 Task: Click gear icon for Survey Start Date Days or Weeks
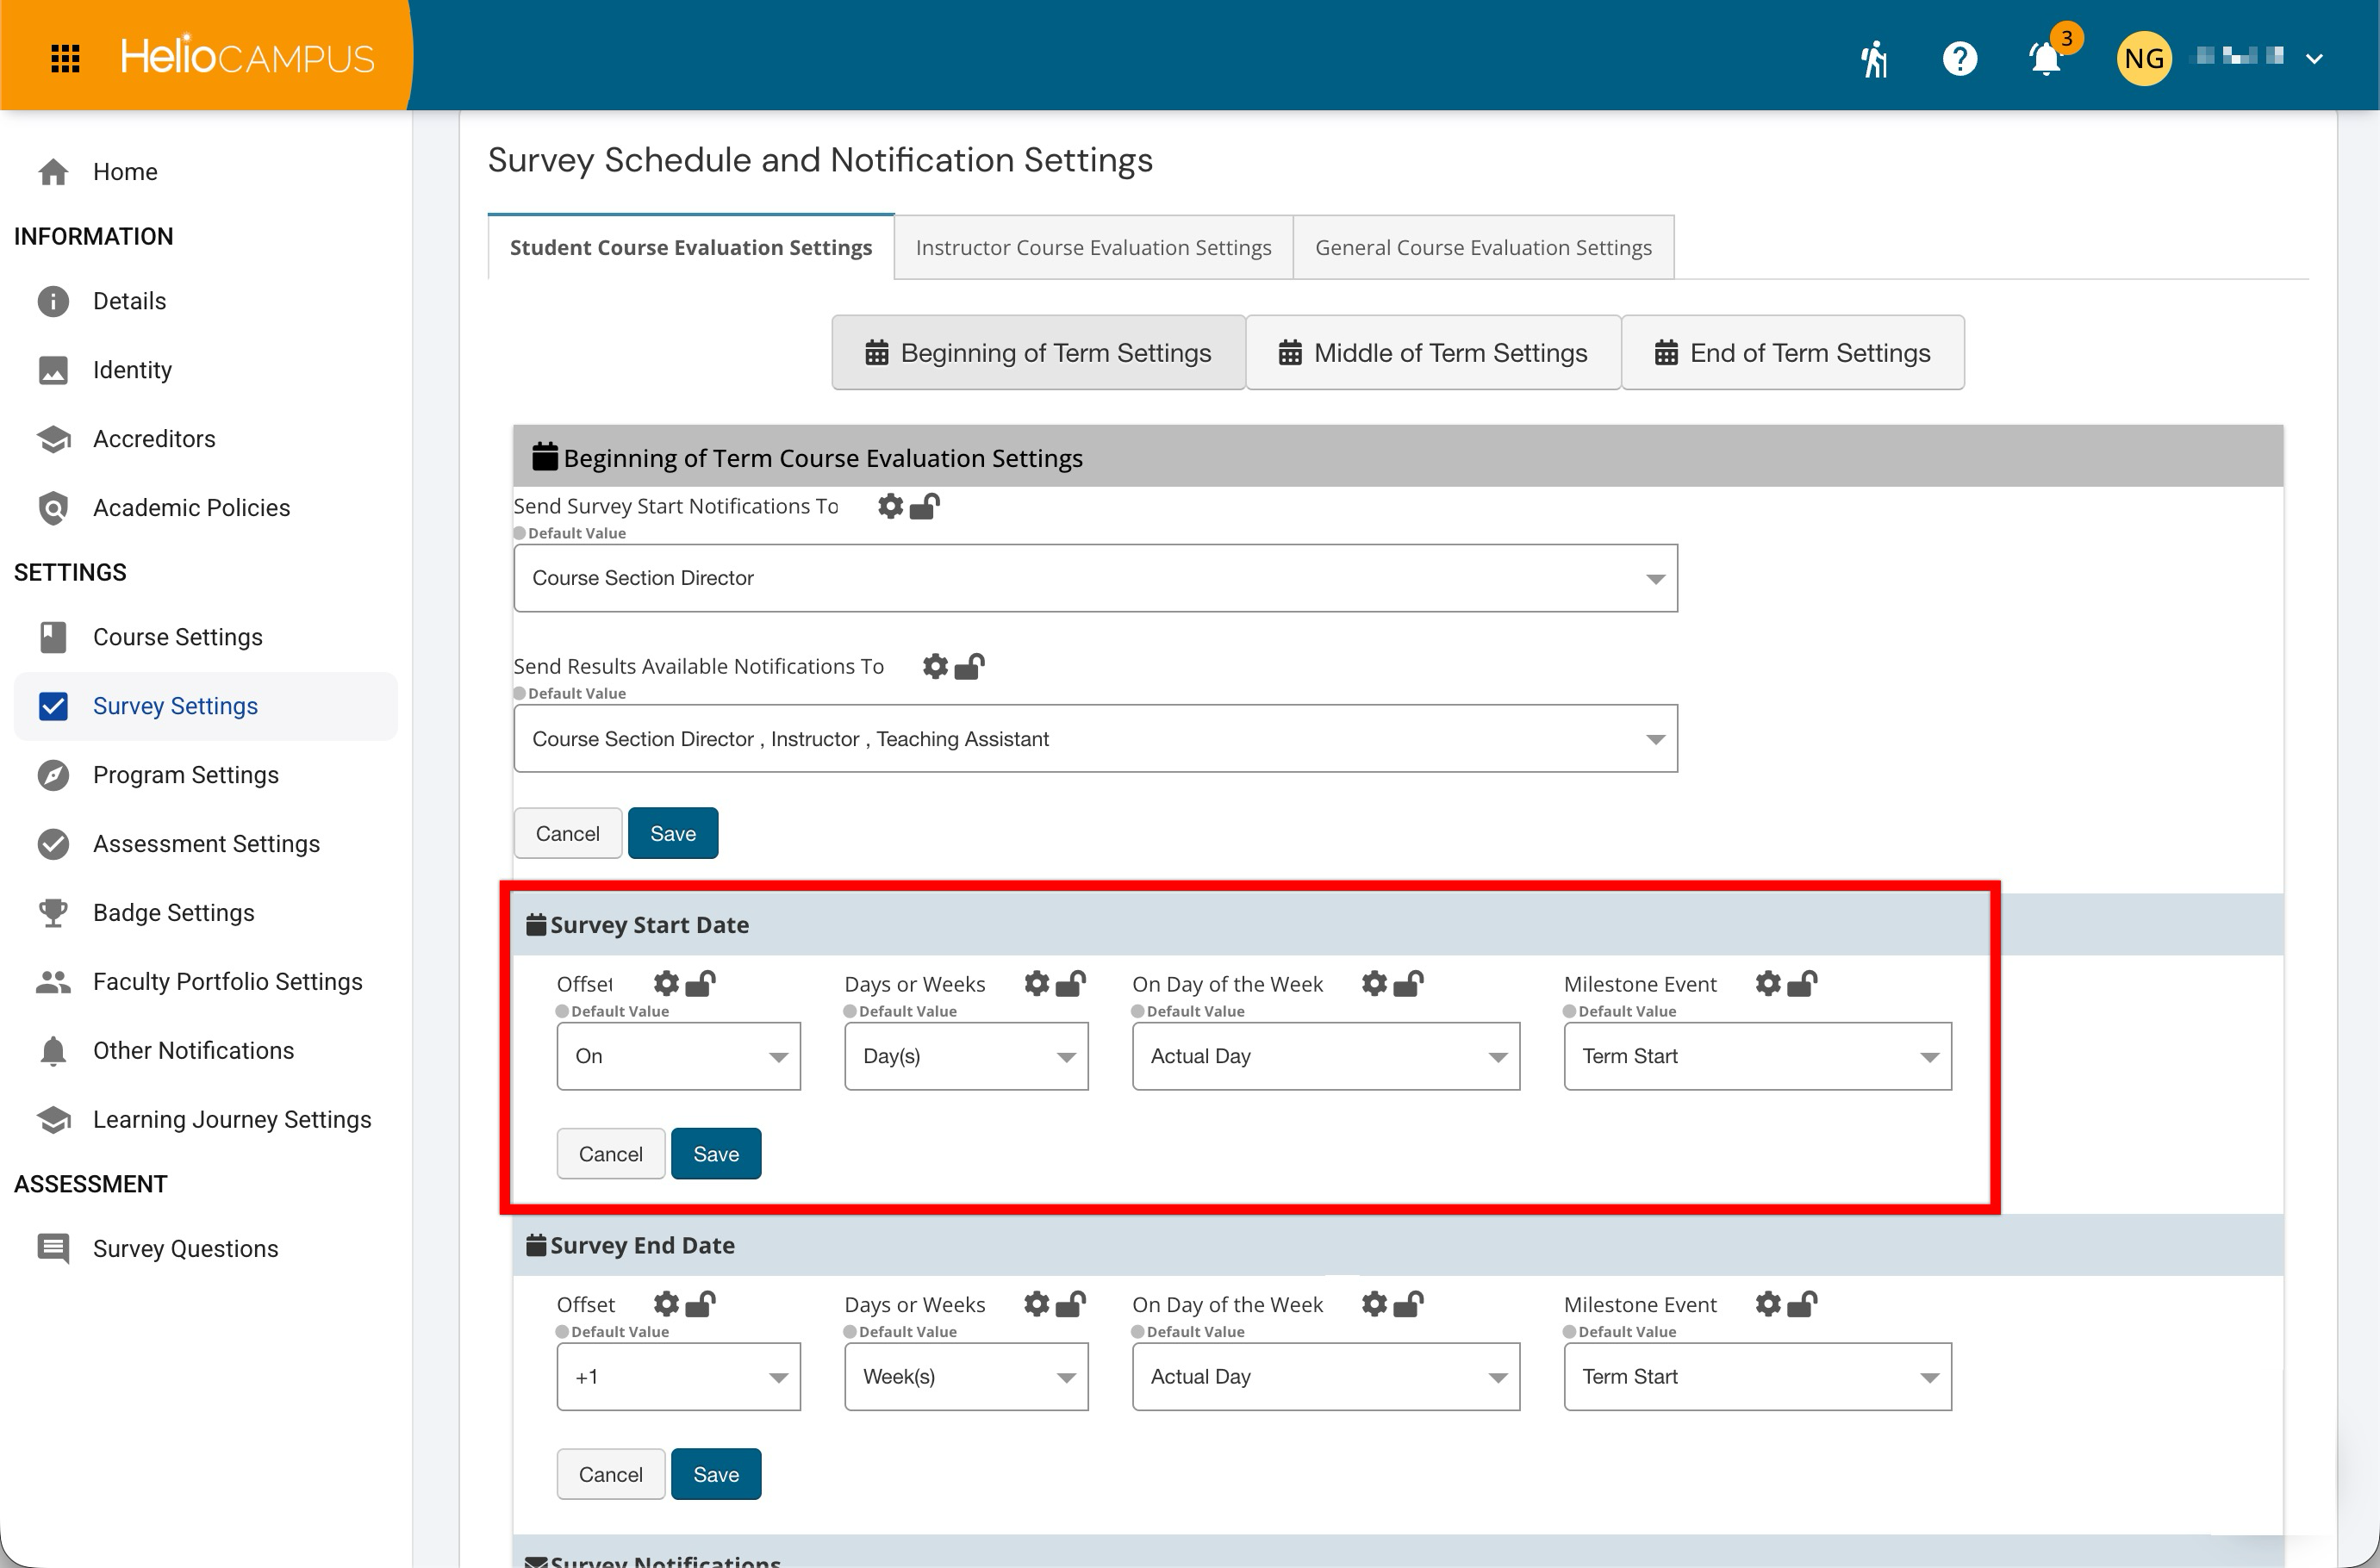point(1037,984)
